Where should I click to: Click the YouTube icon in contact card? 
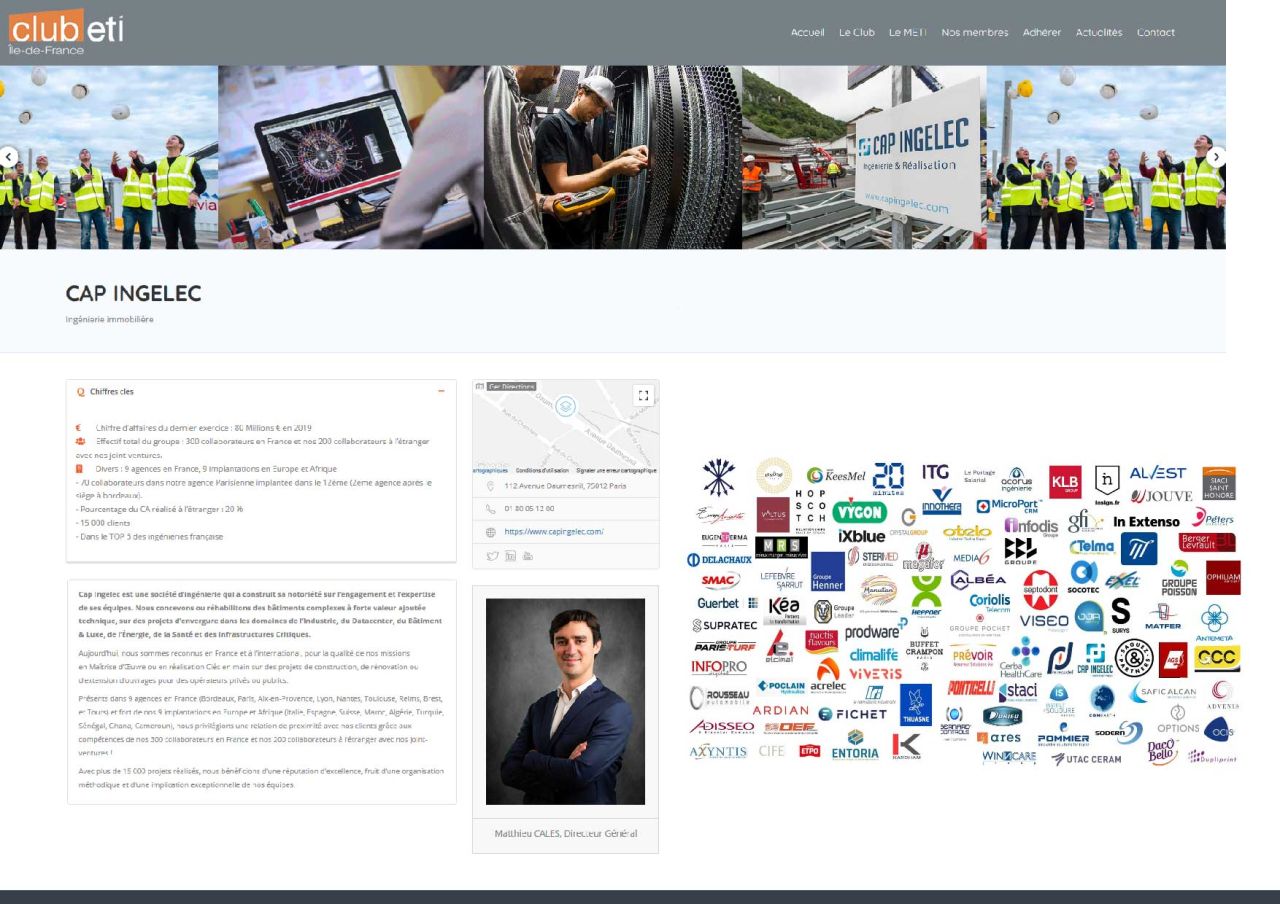point(528,556)
